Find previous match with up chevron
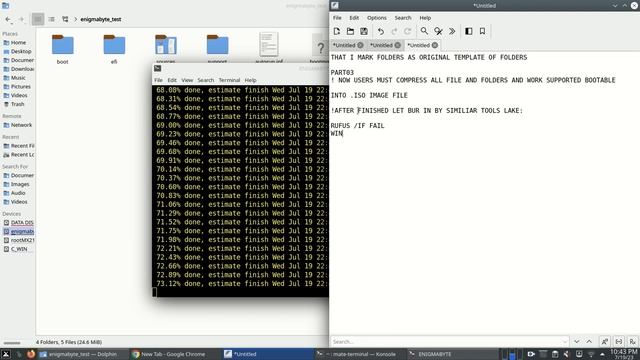 click(589, 342)
